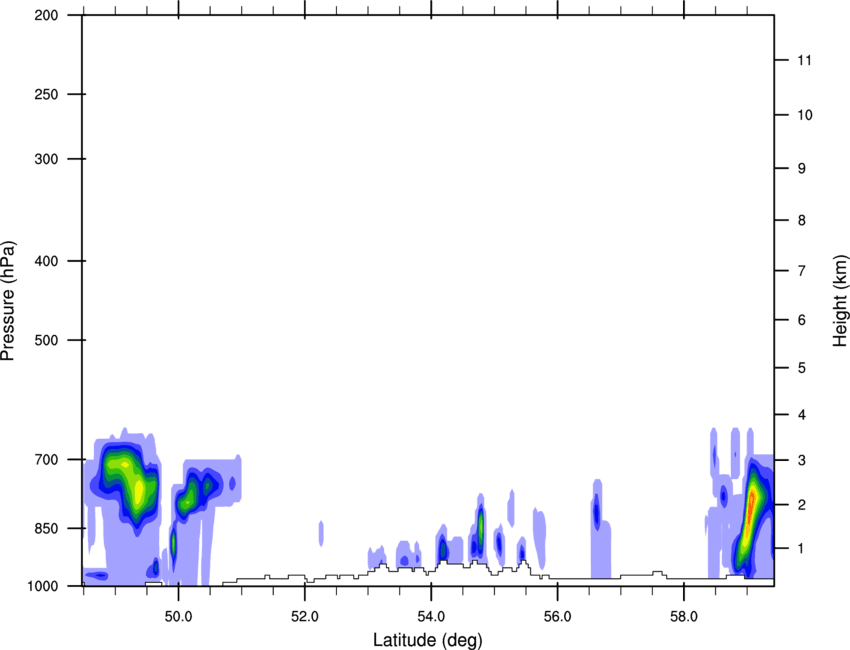Click the yellow contour maximum near 700 hPa
The image size is (850, 650).
click(x=126, y=464)
